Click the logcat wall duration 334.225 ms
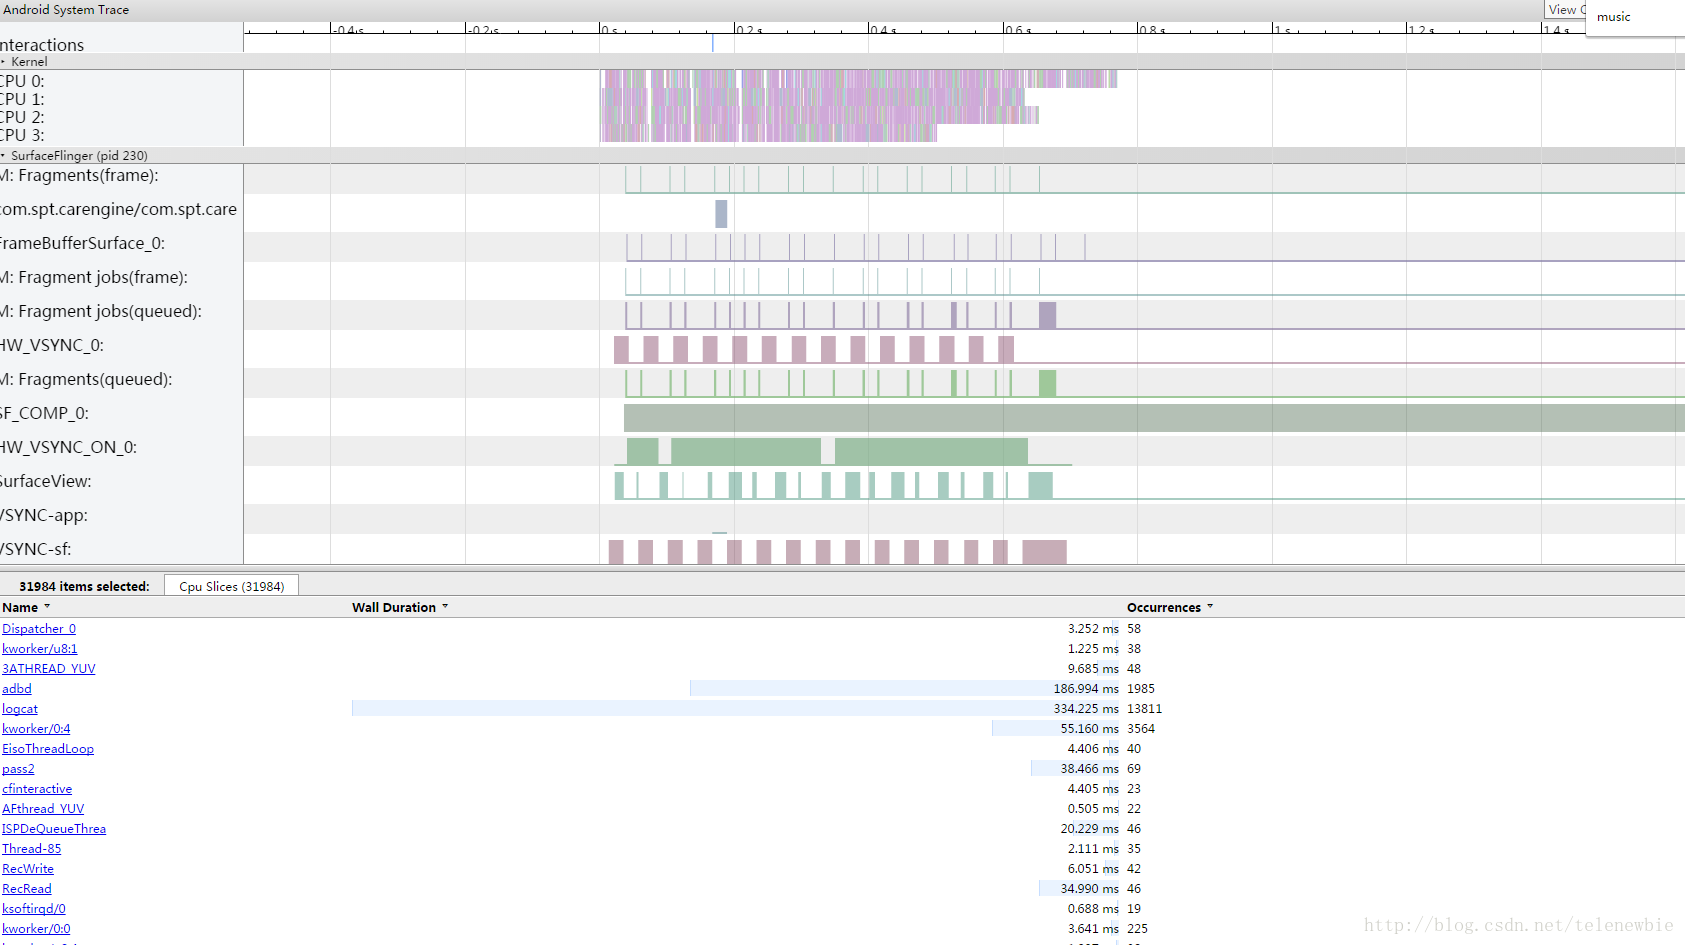The width and height of the screenshot is (1685, 945). pyautogui.click(x=1085, y=709)
